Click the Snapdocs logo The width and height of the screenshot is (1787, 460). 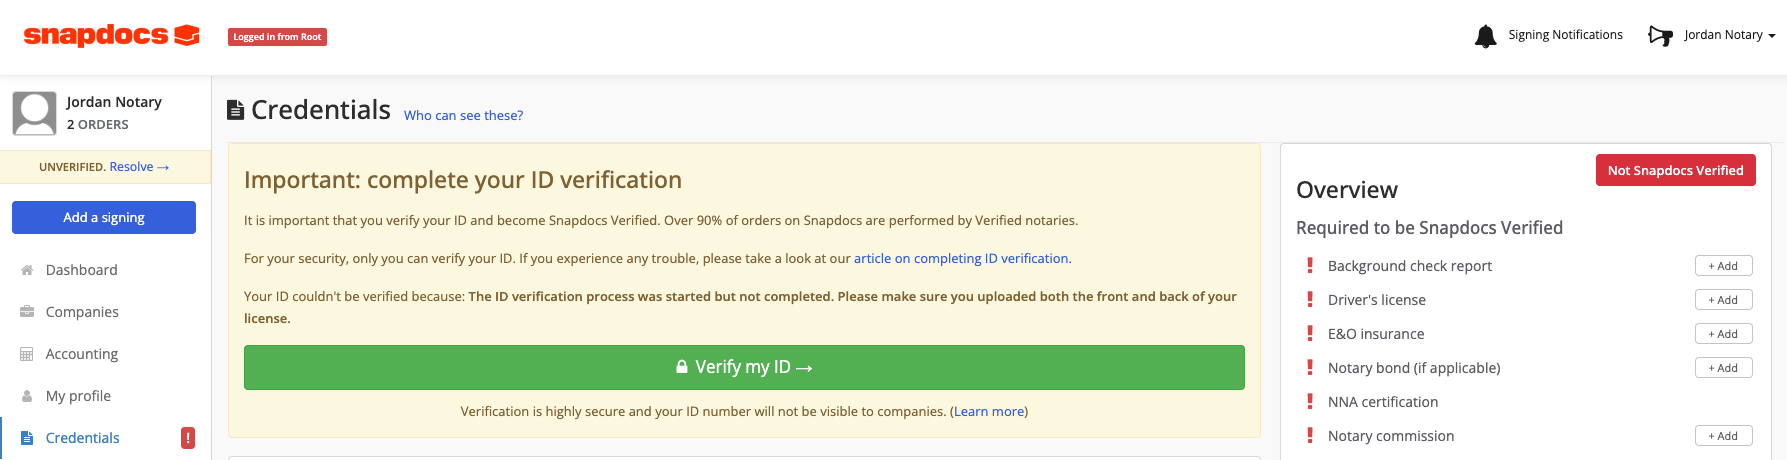point(111,35)
